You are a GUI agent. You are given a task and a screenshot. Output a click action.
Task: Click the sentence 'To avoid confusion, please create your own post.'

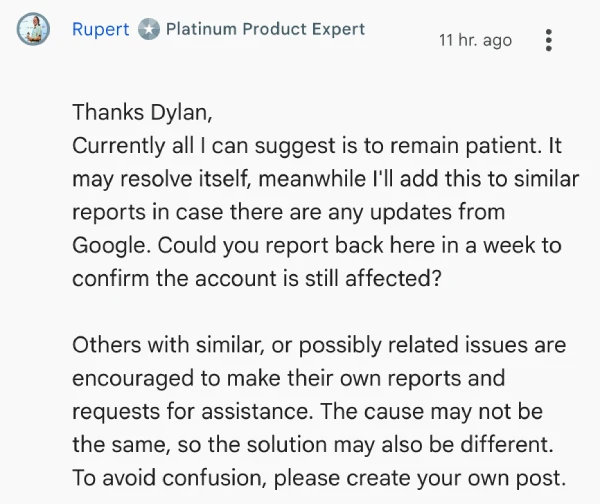[319, 477]
